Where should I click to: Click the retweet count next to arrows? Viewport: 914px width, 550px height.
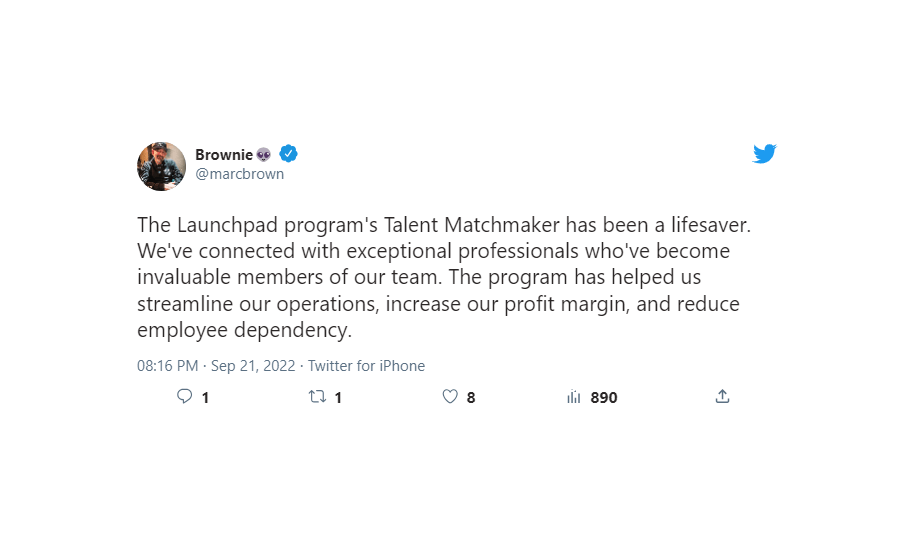point(338,398)
